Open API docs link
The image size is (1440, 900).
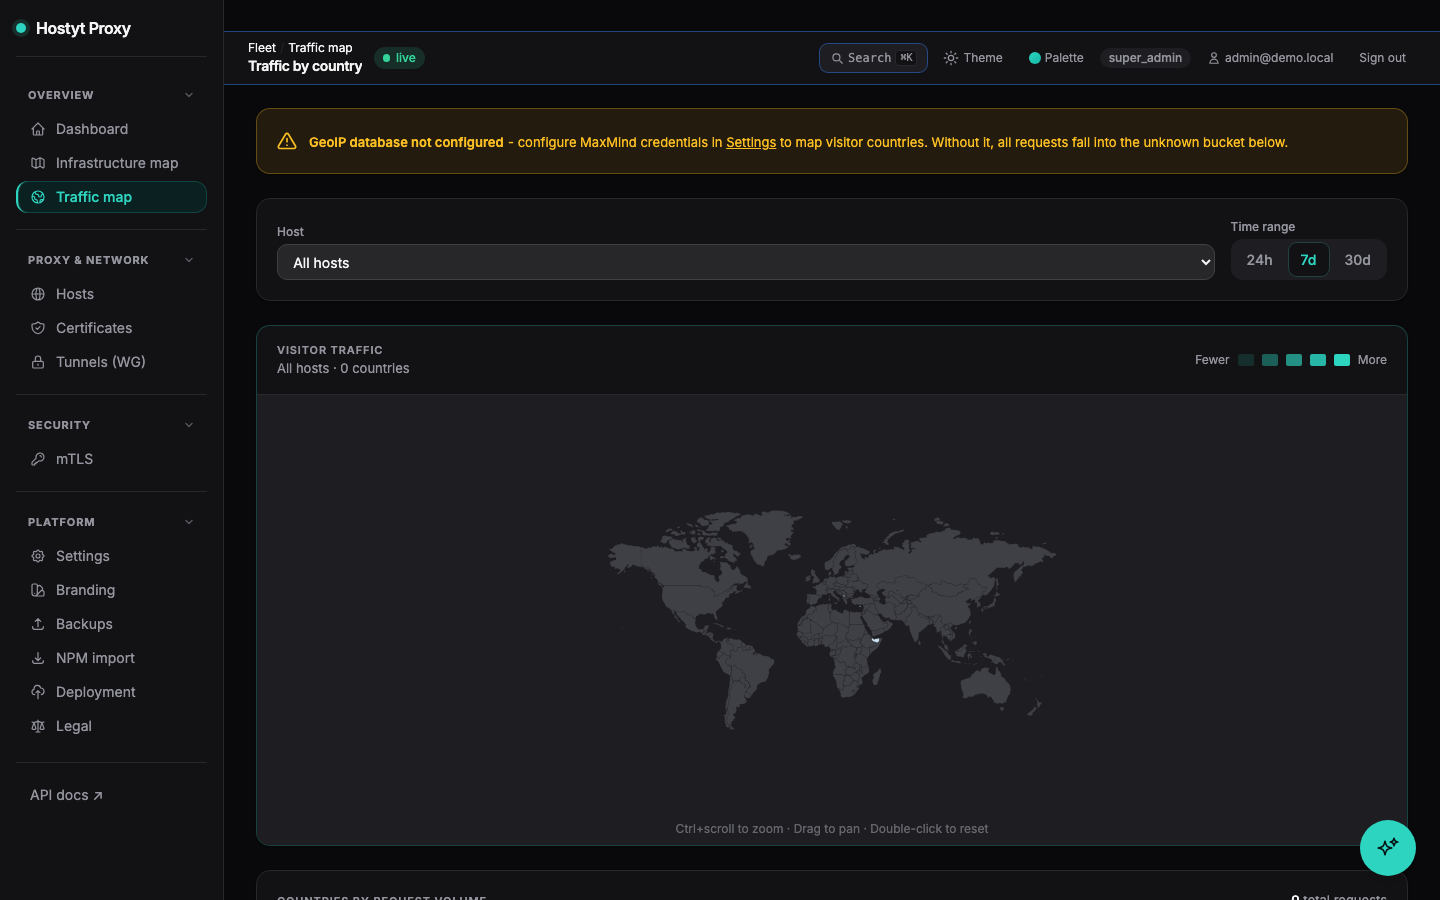pyautogui.click(x=66, y=795)
